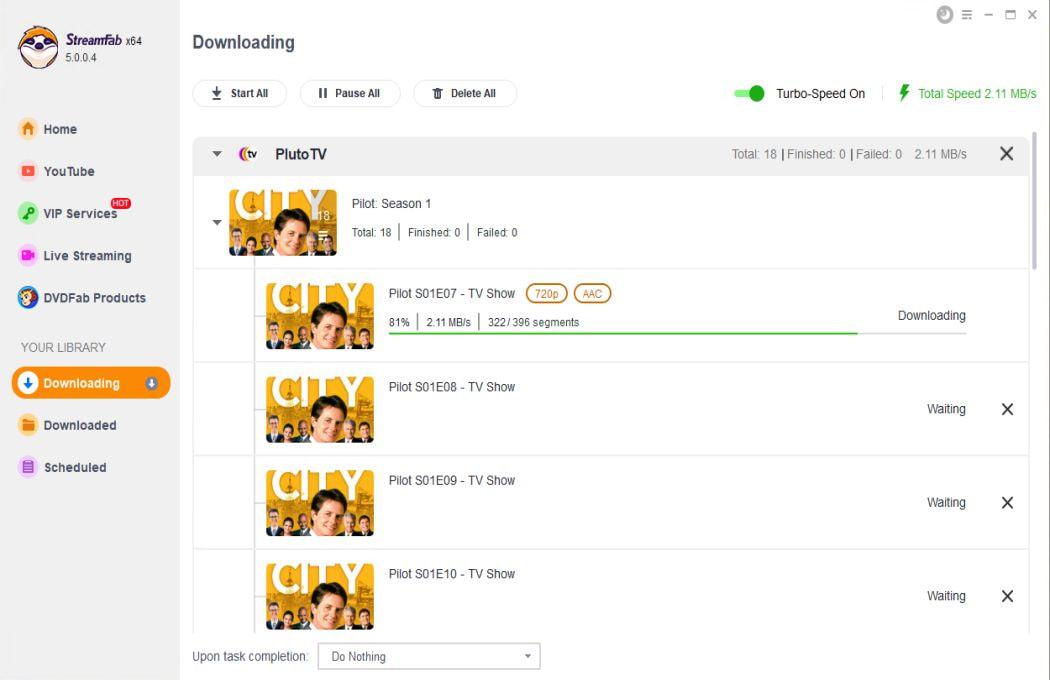The width and height of the screenshot is (1050, 680).
Task: Click the Pilot S01E10 - TV Show title
Action: (x=452, y=574)
